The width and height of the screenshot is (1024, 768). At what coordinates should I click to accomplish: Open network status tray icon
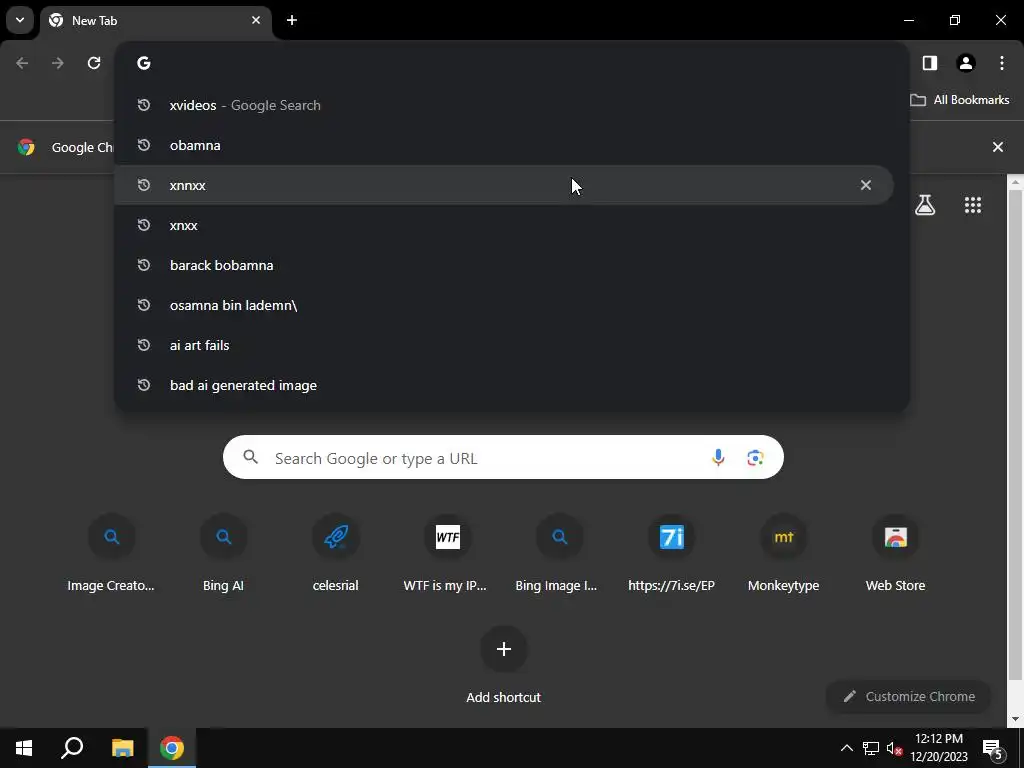871,748
